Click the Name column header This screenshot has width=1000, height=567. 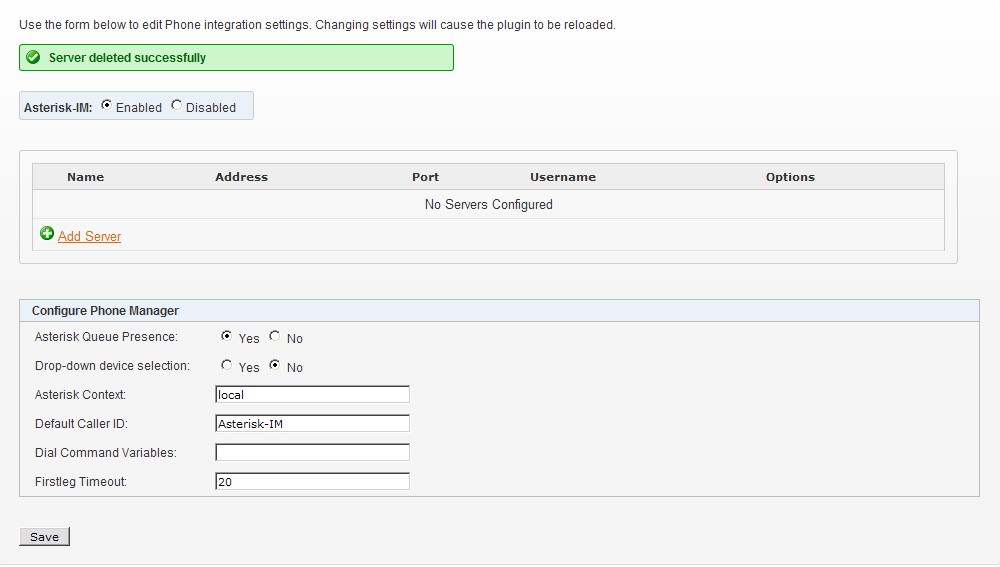tap(85, 177)
